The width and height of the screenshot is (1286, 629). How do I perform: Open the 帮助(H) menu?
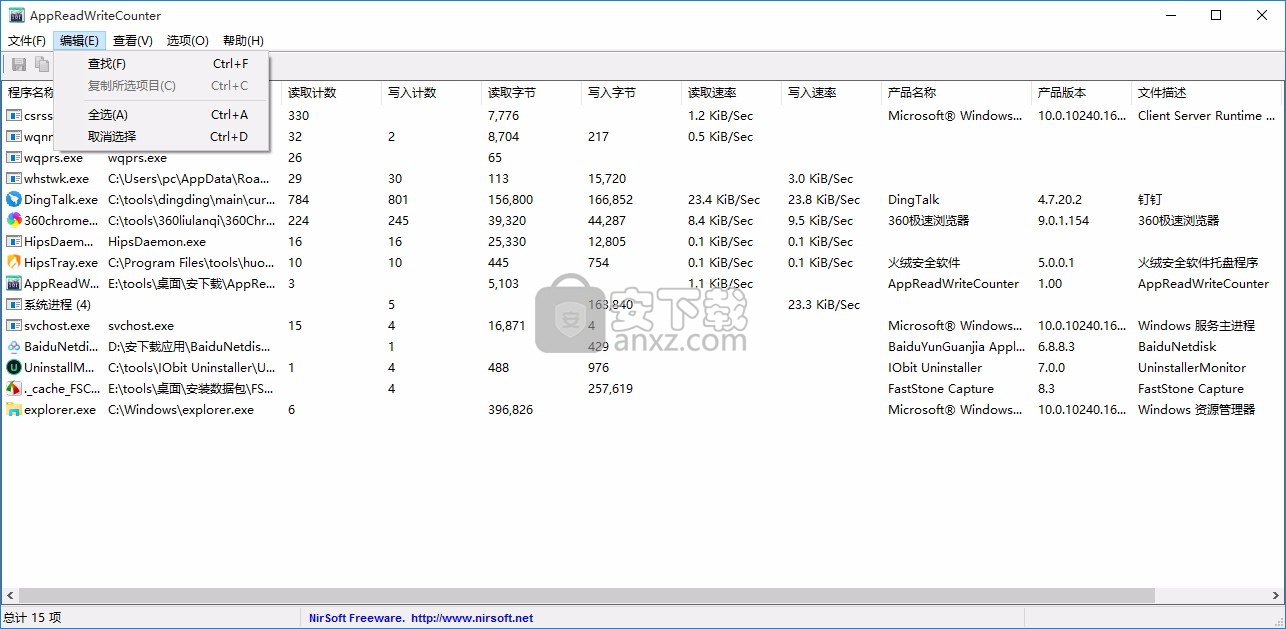[243, 41]
